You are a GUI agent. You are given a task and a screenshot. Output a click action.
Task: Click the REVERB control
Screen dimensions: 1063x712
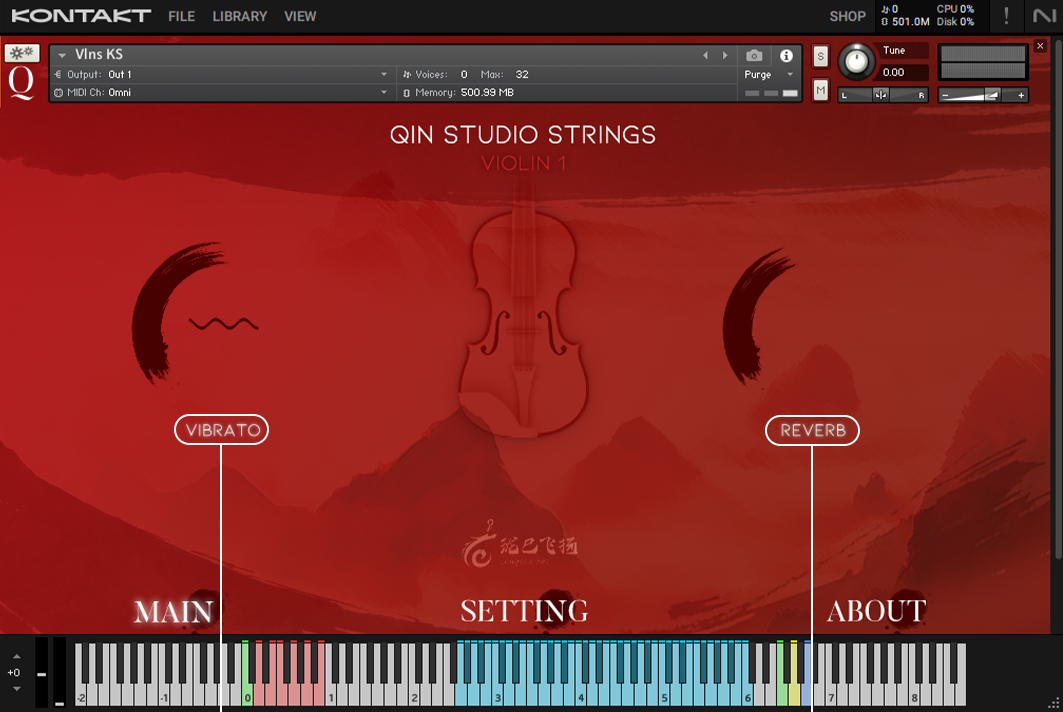tap(812, 430)
